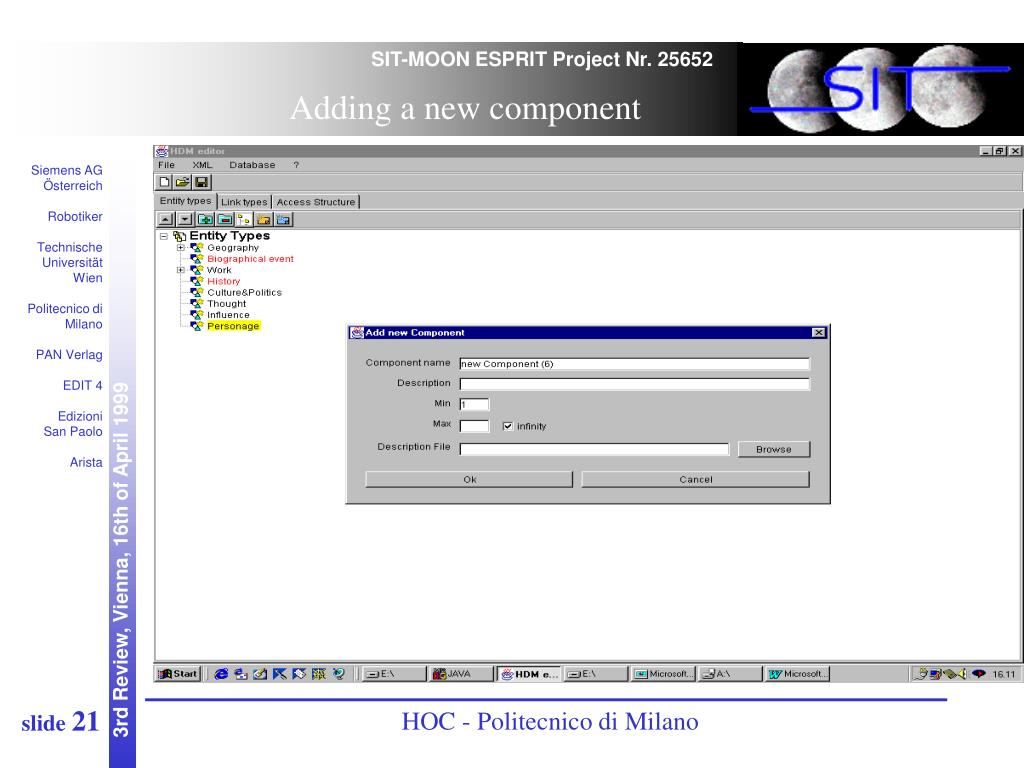Screen dimensions: 1024x768
Task: Click the Description input field
Action: click(634, 384)
